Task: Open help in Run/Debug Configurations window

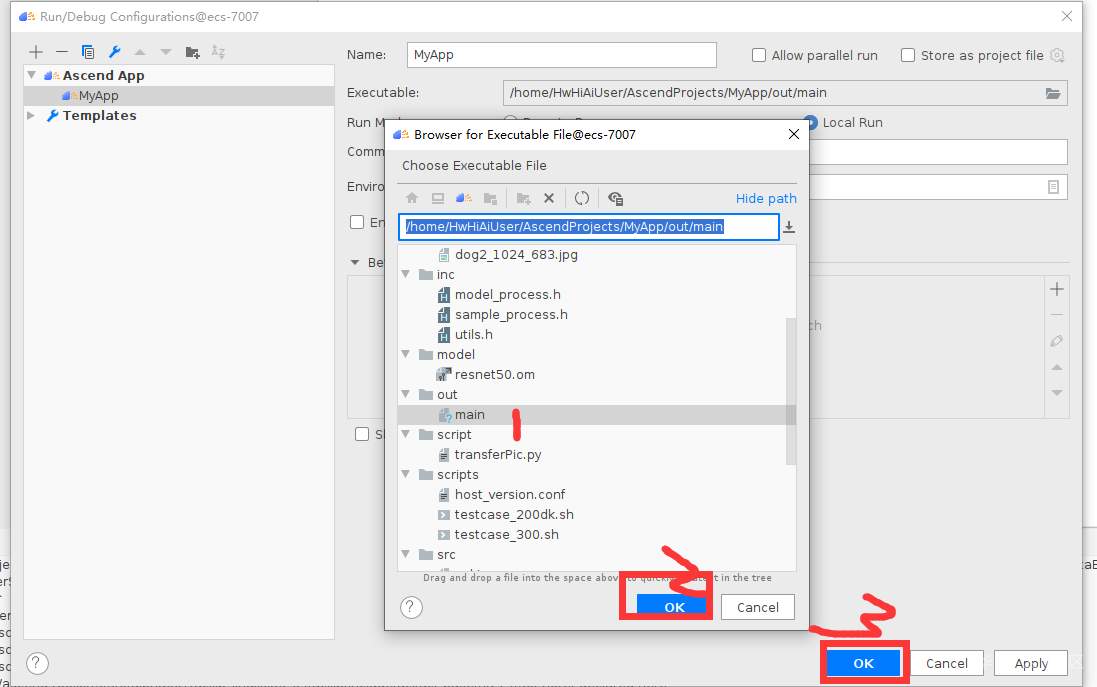Action: click(x=37, y=663)
